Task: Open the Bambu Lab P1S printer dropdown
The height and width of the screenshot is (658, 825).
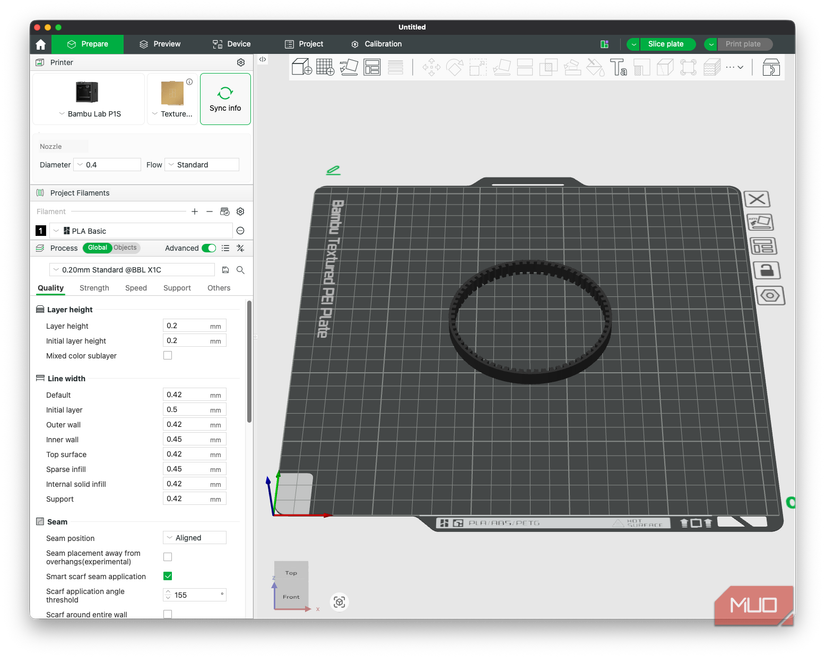Action: pos(89,114)
